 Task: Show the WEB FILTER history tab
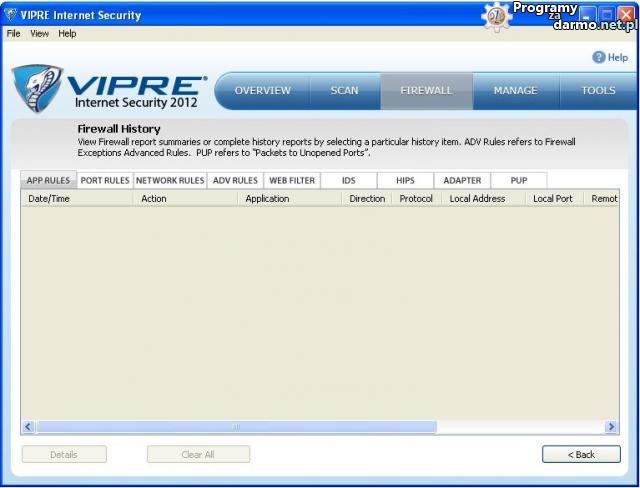pyautogui.click(x=291, y=181)
